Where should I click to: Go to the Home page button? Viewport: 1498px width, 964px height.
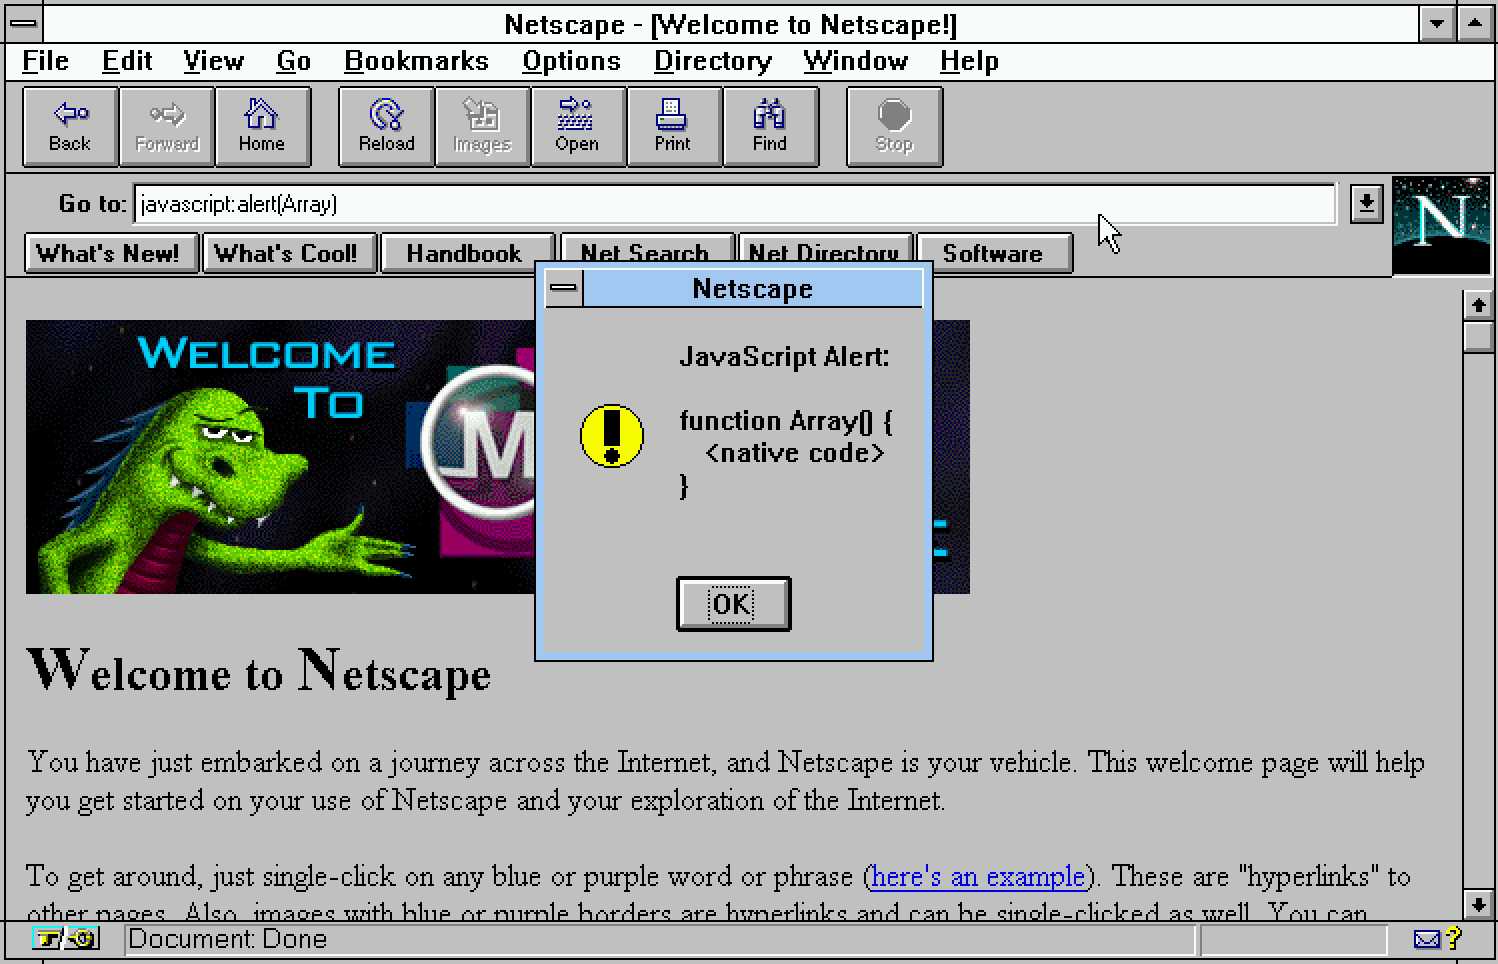(262, 127)
